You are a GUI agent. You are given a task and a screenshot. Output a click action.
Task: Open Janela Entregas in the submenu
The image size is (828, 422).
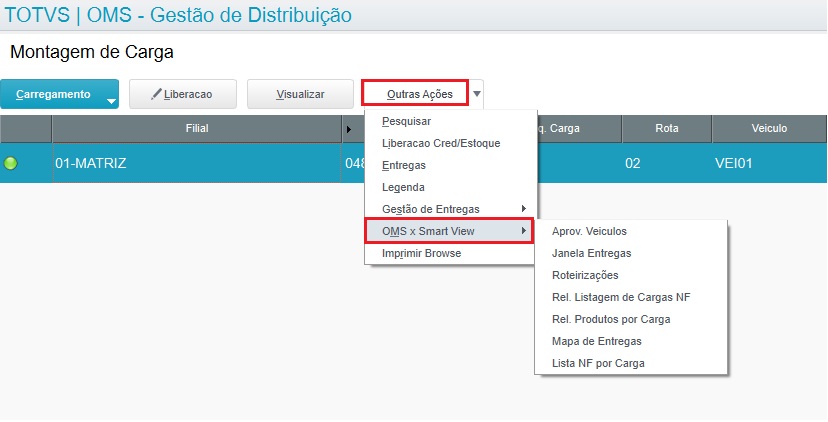tap(631, 254)
